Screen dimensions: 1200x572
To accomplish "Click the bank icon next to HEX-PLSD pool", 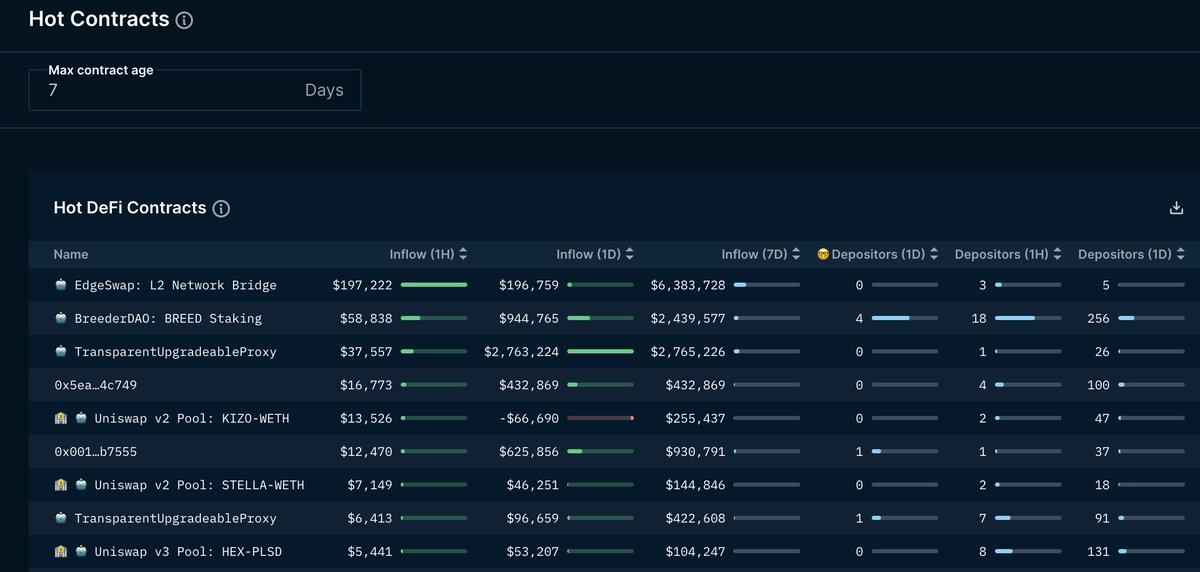I will click(61, 552).
